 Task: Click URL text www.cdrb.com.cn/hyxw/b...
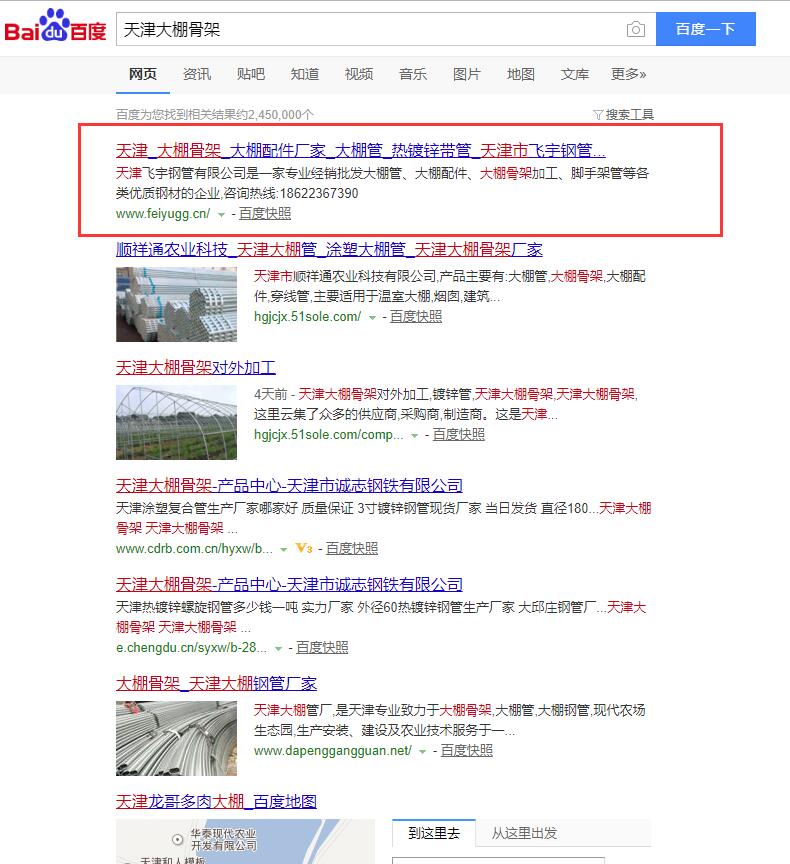pyautogui.click(x=194, y=548)
